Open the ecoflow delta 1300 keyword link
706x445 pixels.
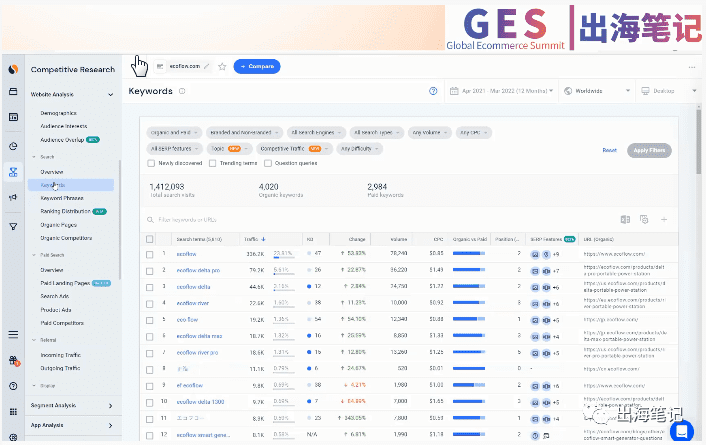tap(200, 402)
